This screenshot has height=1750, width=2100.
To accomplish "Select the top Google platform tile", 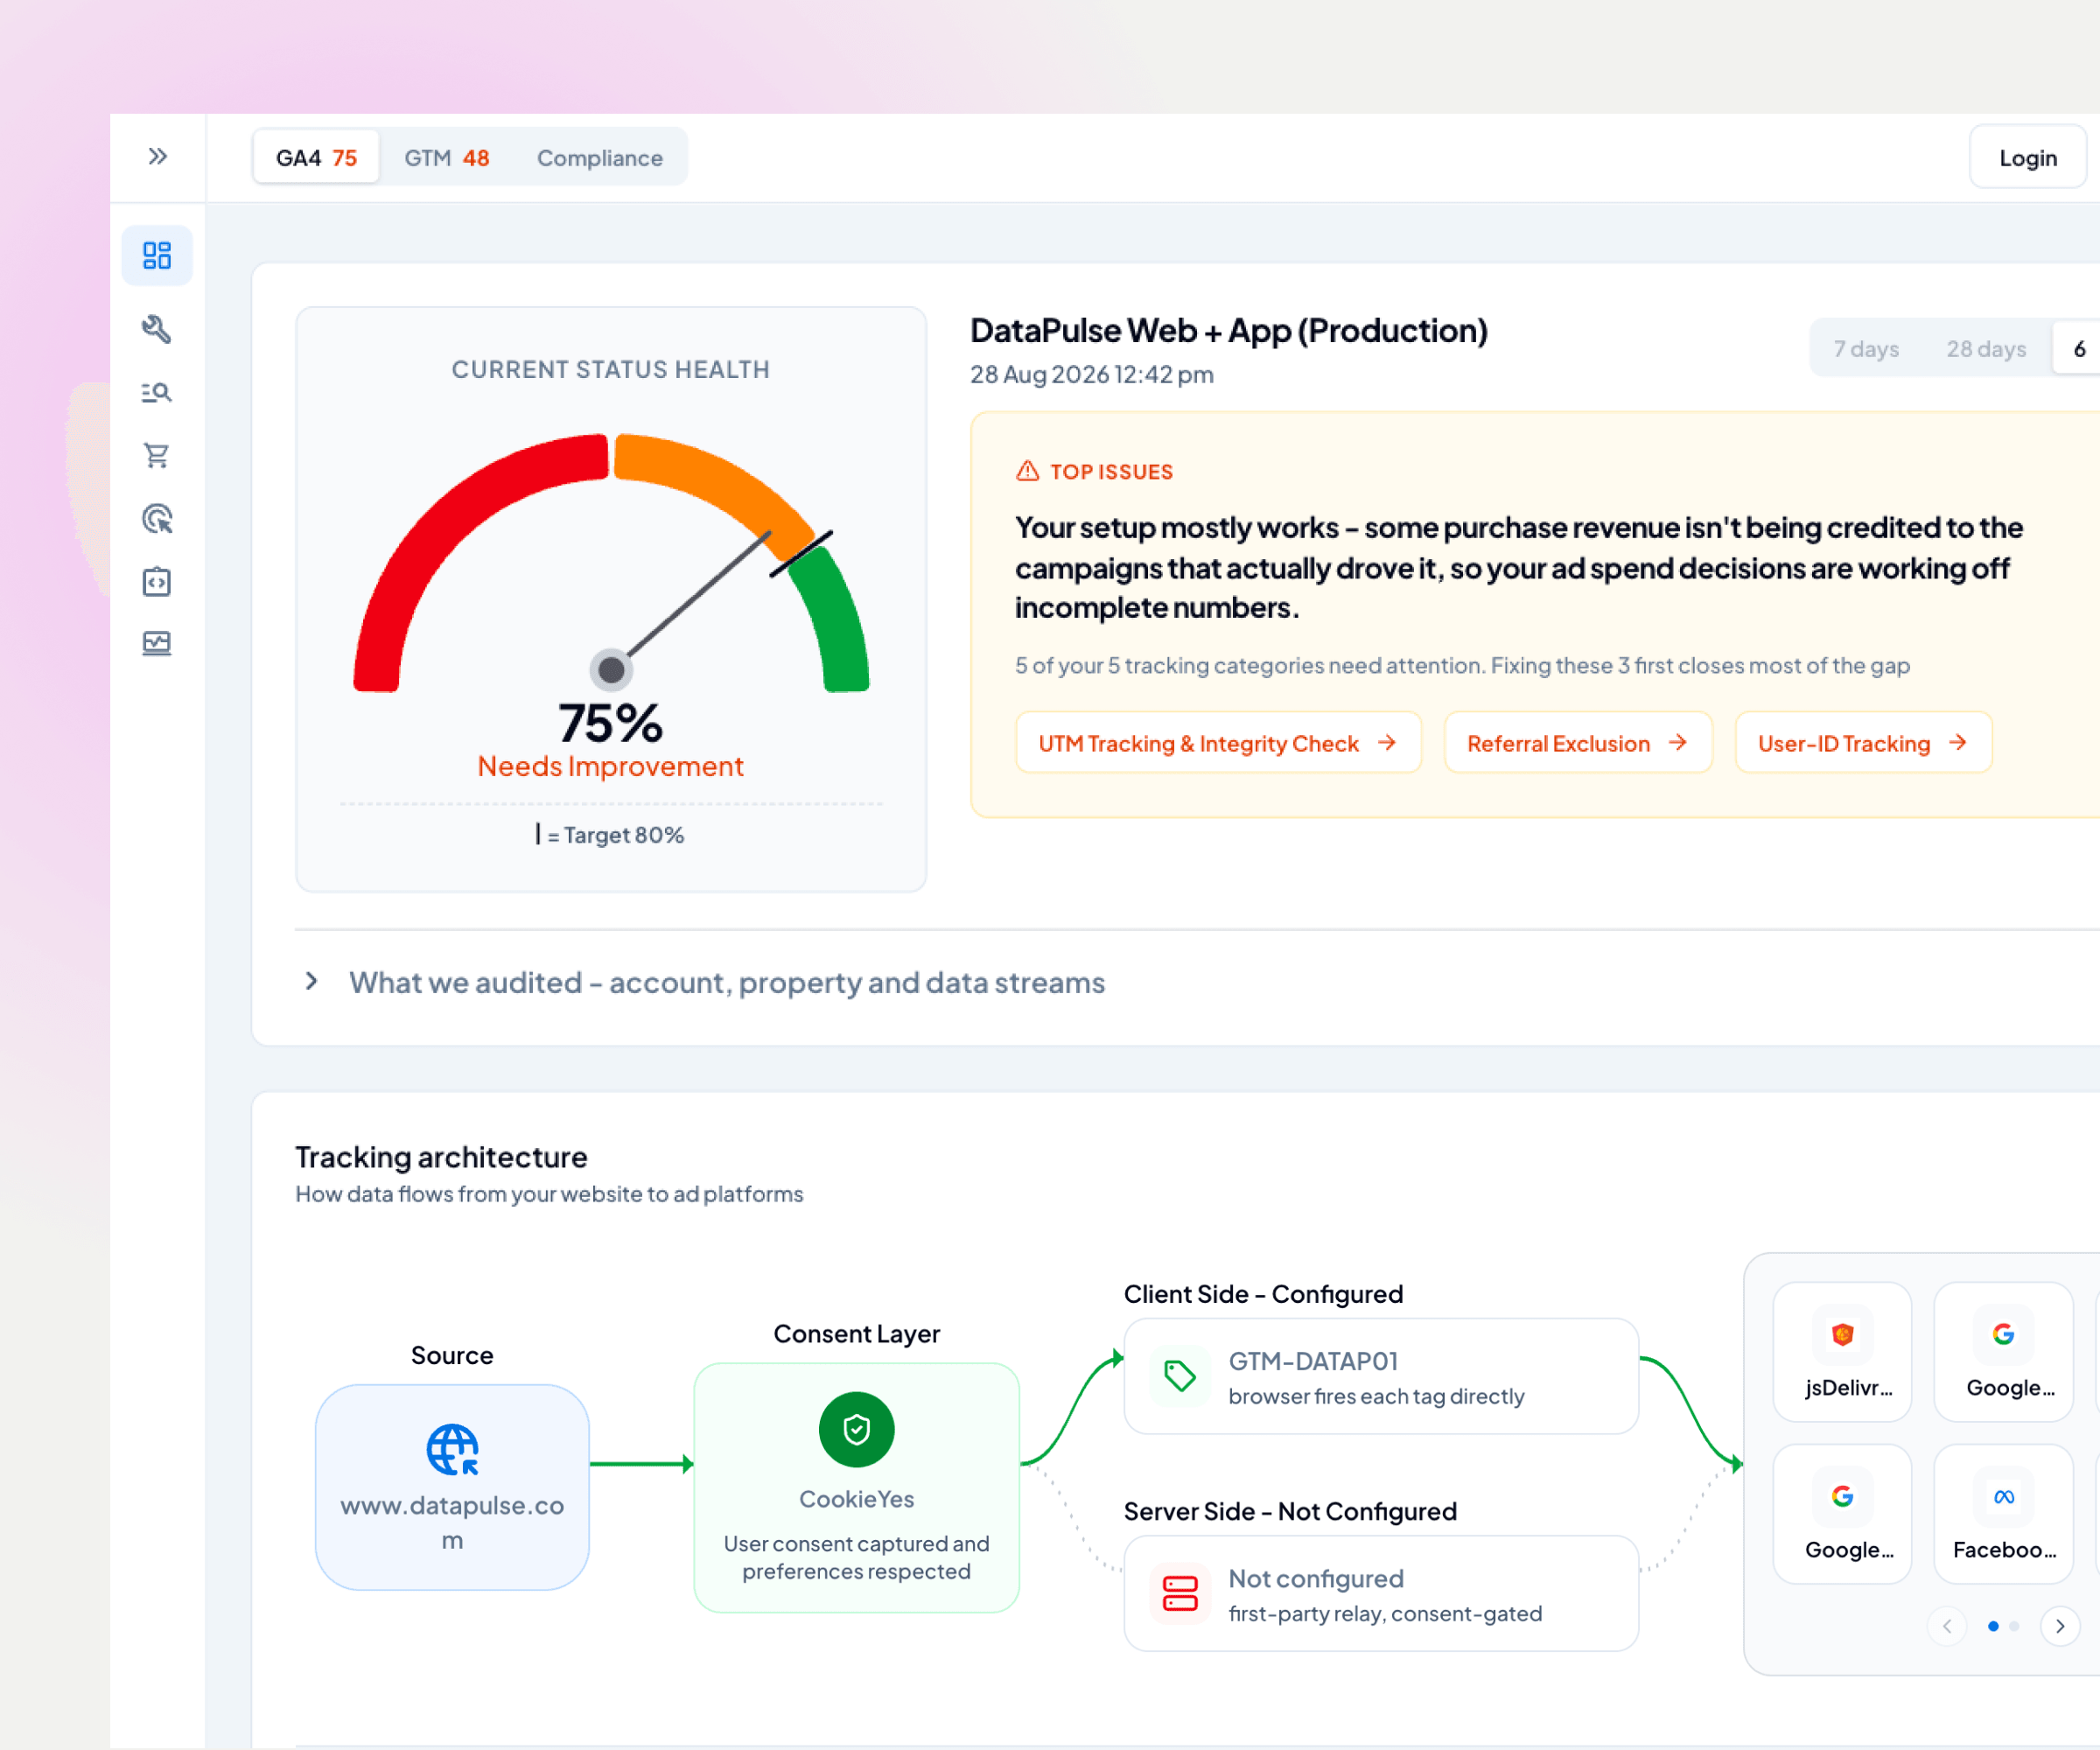I will pyautogui.click(x=2003, y=1352).
